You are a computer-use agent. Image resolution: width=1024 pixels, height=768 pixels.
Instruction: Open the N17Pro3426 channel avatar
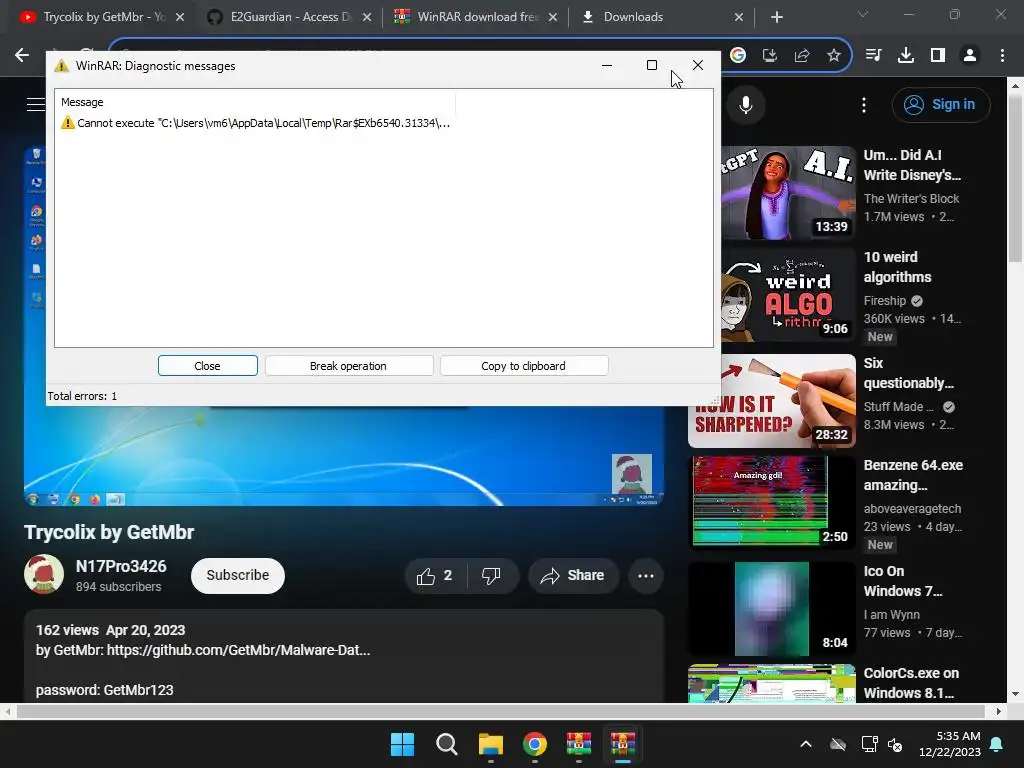coord(44,575)
